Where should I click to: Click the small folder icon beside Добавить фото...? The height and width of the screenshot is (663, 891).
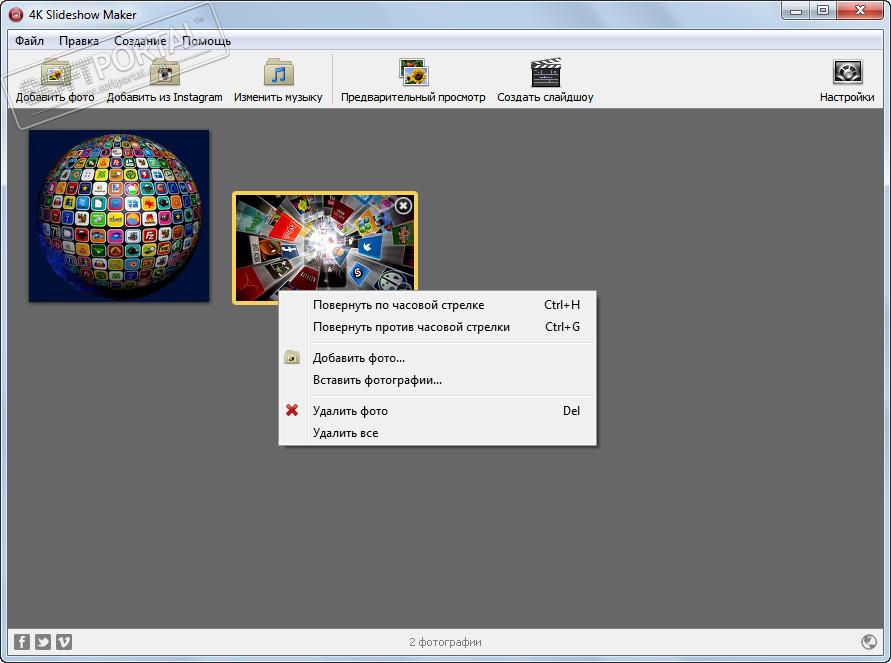point(292,357)
